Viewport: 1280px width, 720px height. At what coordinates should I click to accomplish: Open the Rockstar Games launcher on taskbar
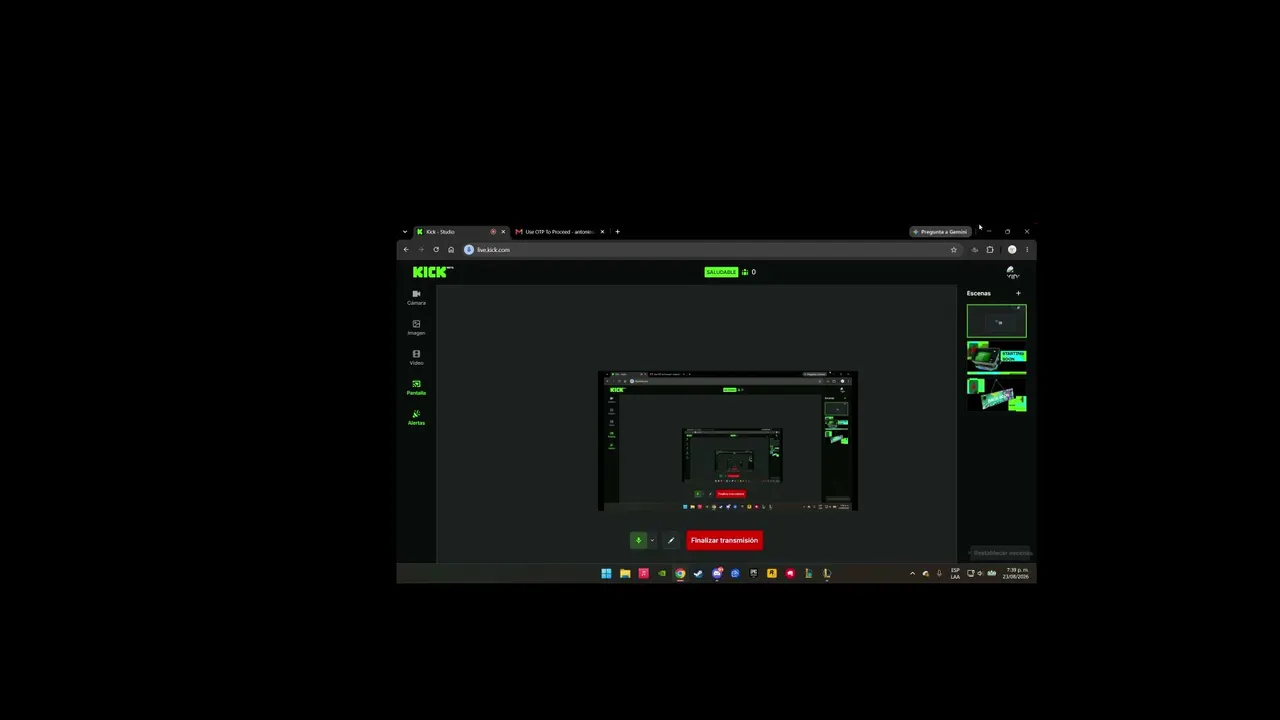pyautogui.click(x=772, y=574)
